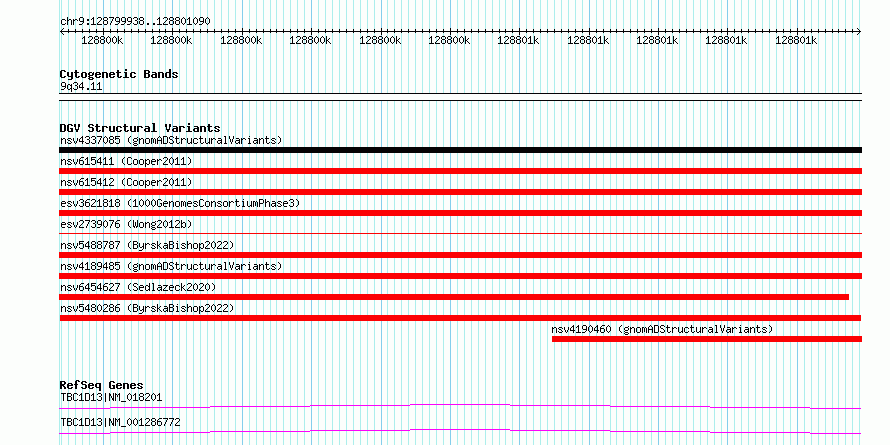Click the TBC1D13|NM_018201 gene label
The height and width of the screenshot is (445, 890).
pyautogui.click(x=111, y=397)
